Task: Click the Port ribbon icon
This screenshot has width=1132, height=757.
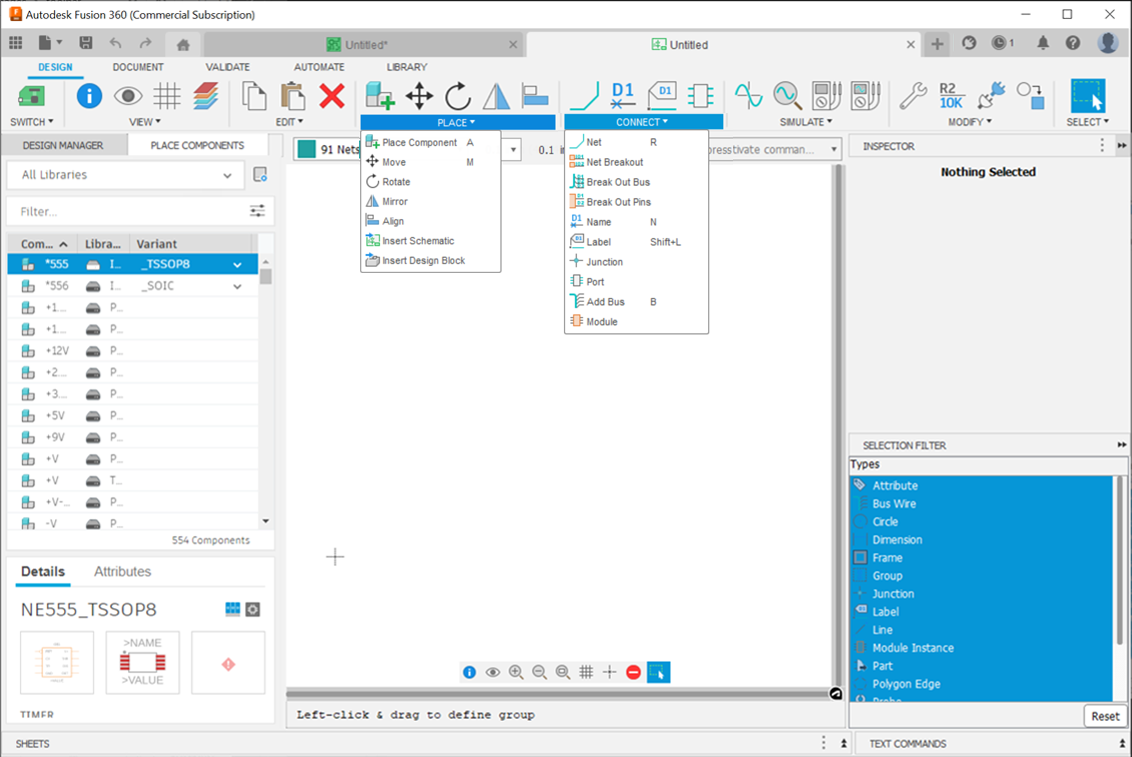Action: (700, 96)
